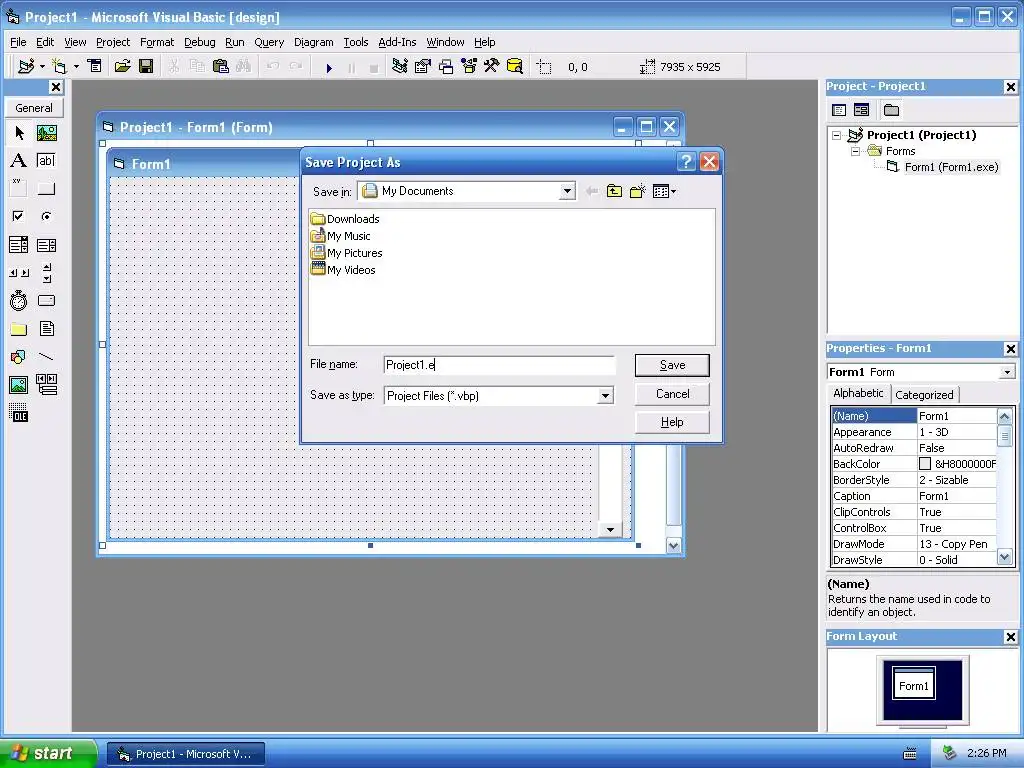The width and height of the screenshot is (1024, 768).
Task: Select the ComboBox tool in toolbox
Action: (19, 245)
